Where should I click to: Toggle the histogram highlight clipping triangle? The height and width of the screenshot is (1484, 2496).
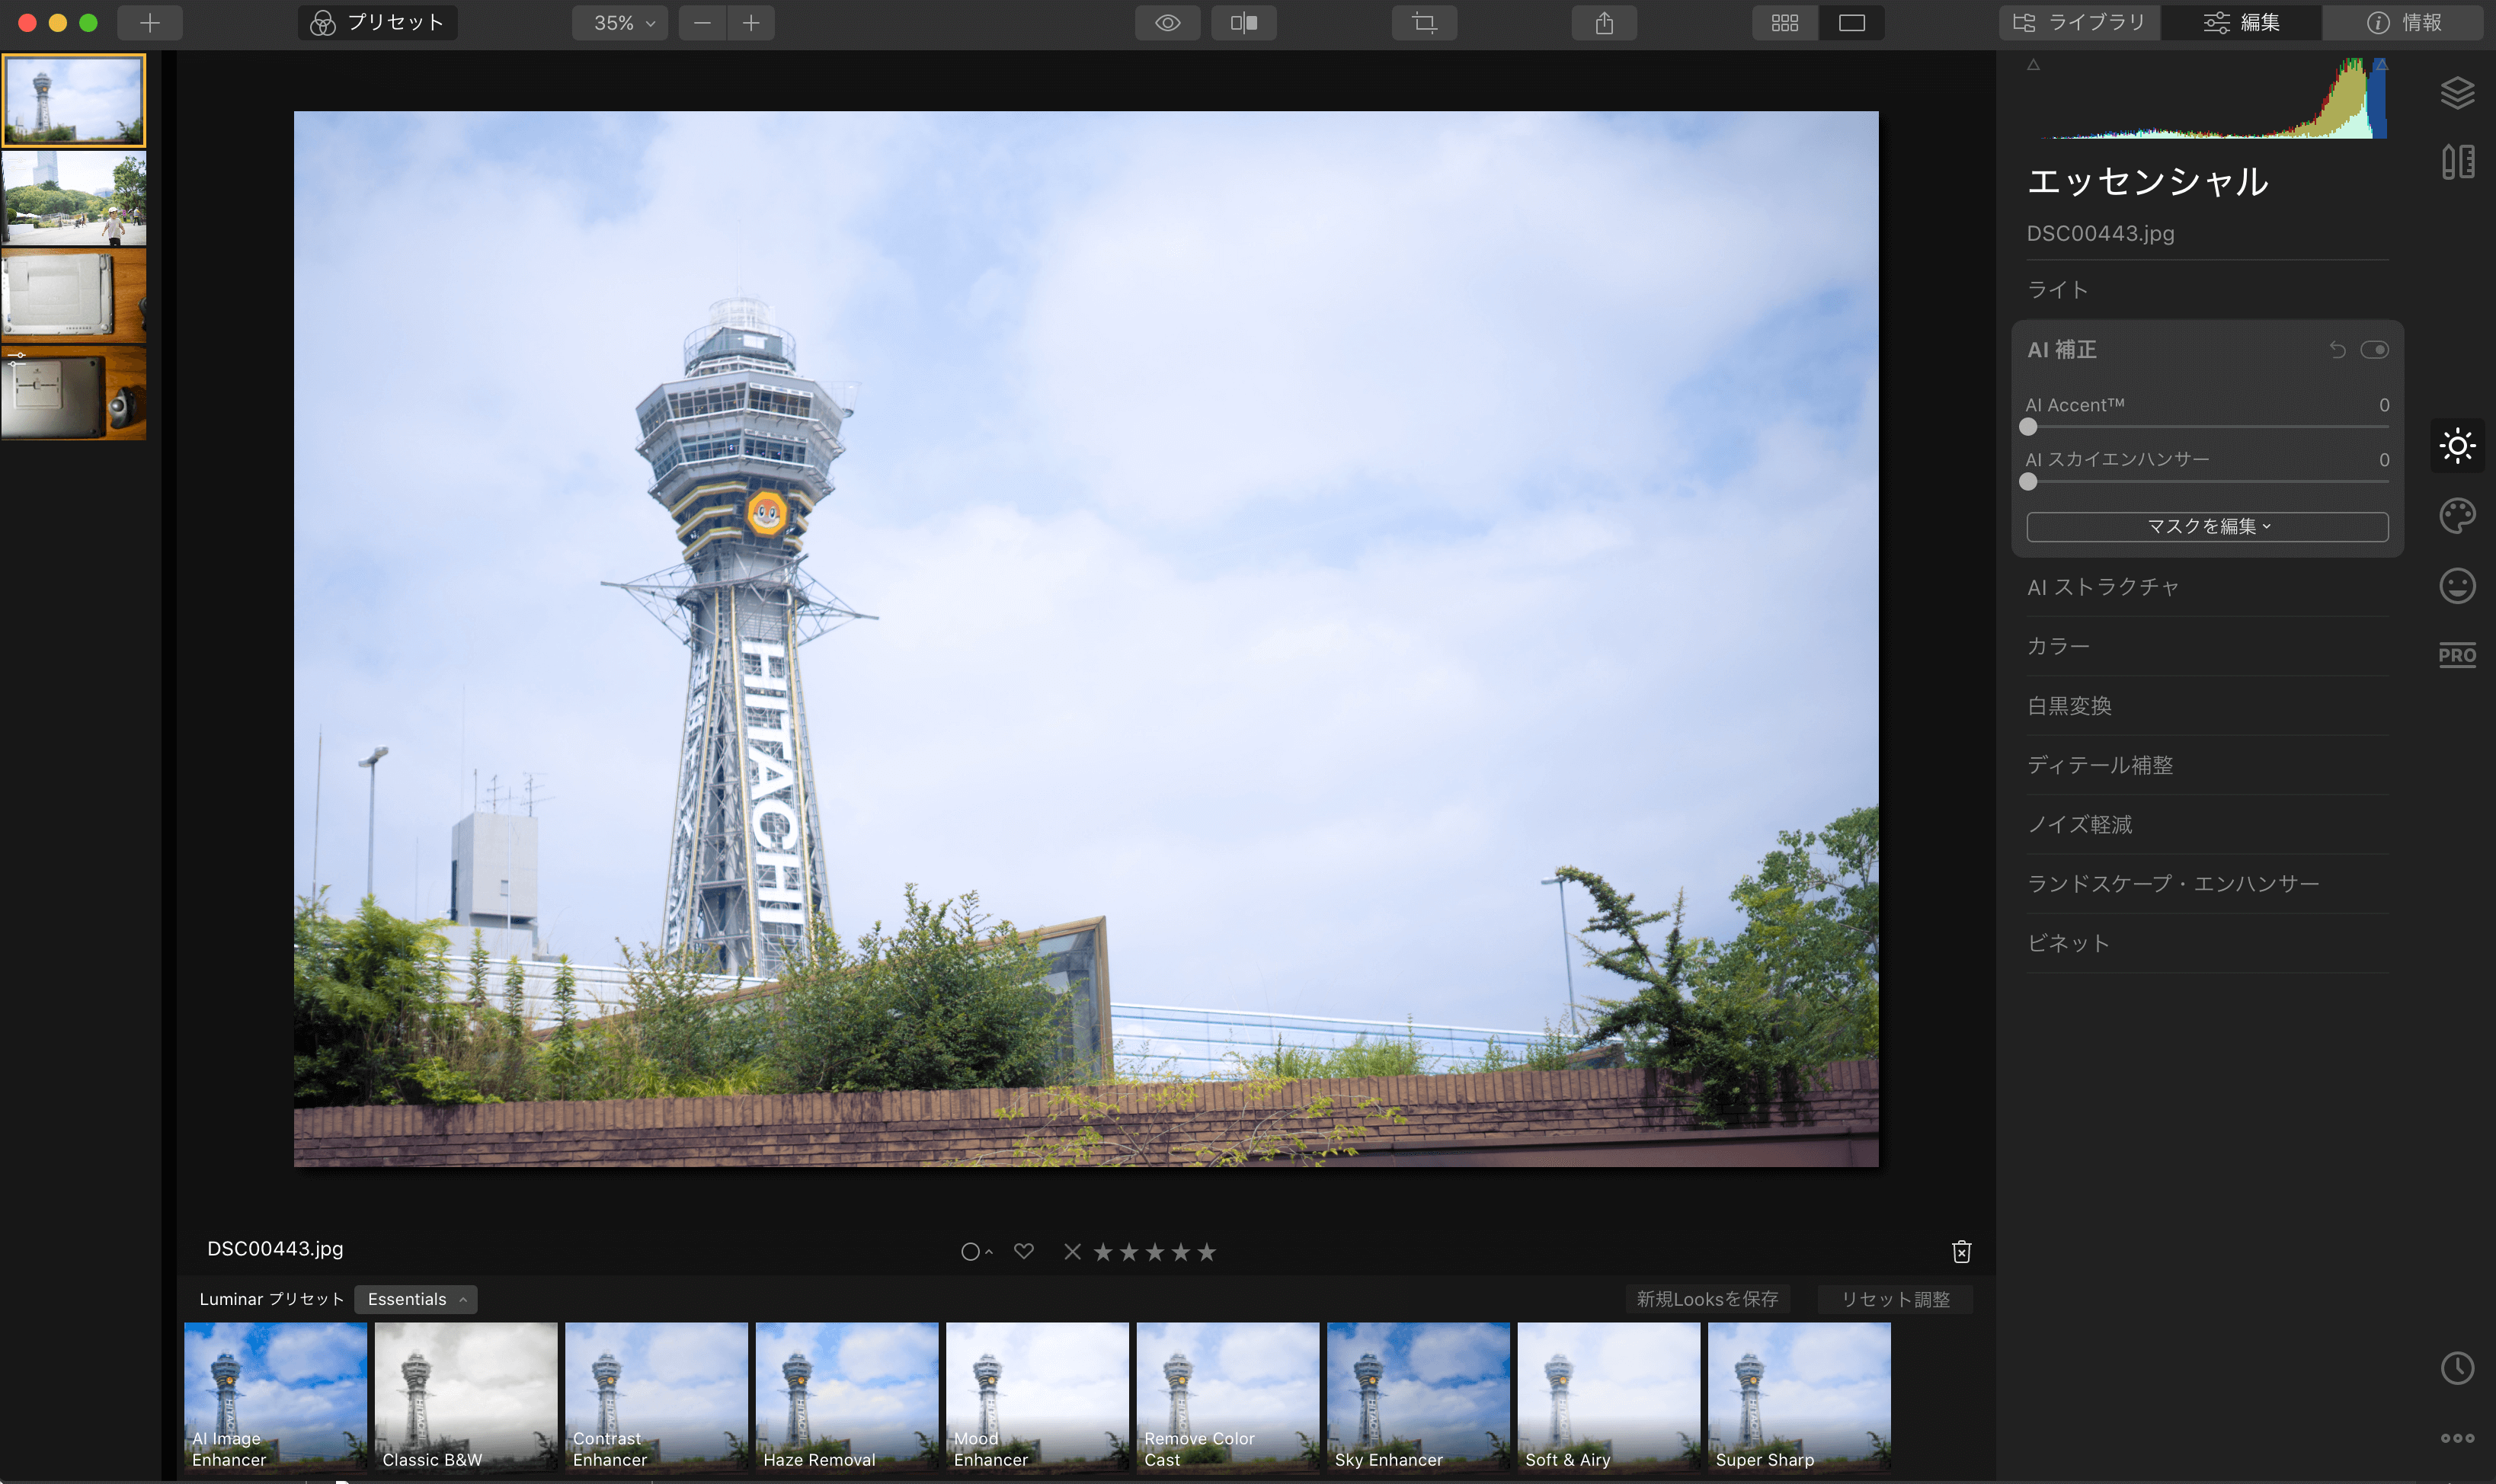[2380, 65]
